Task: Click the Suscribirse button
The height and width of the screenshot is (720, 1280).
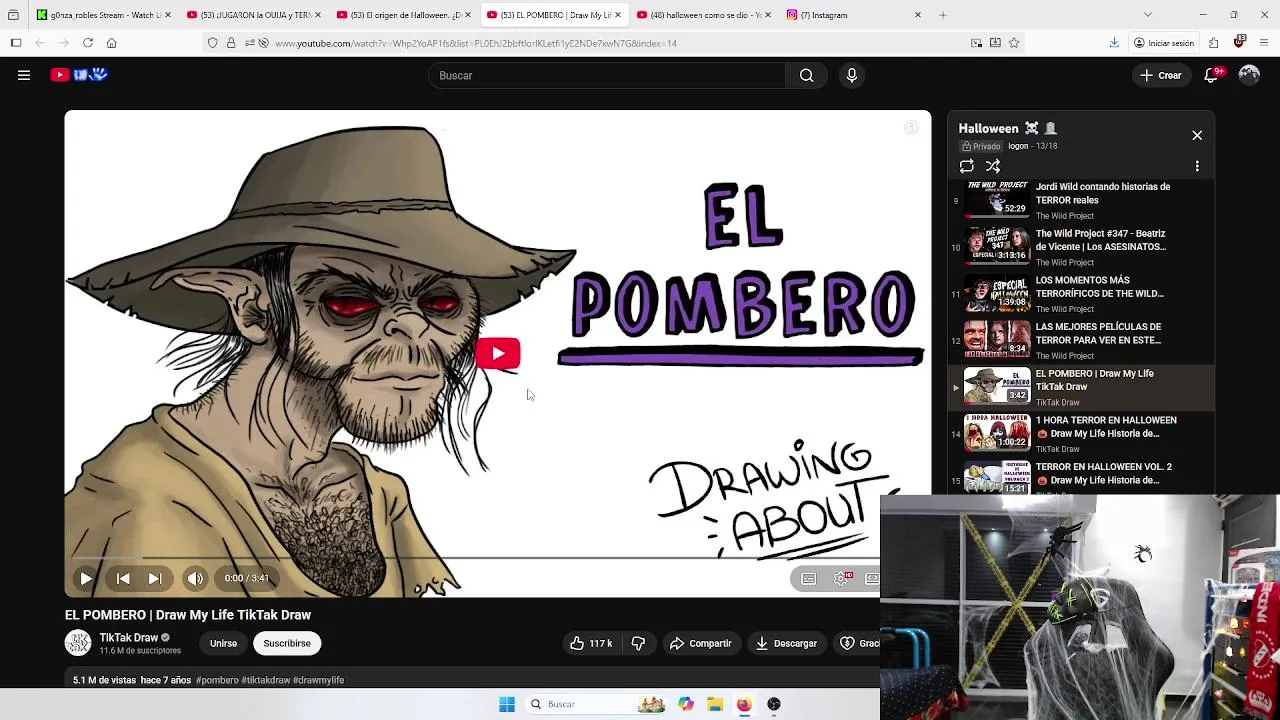Action: pyautogui.click(x=287, y=643)
